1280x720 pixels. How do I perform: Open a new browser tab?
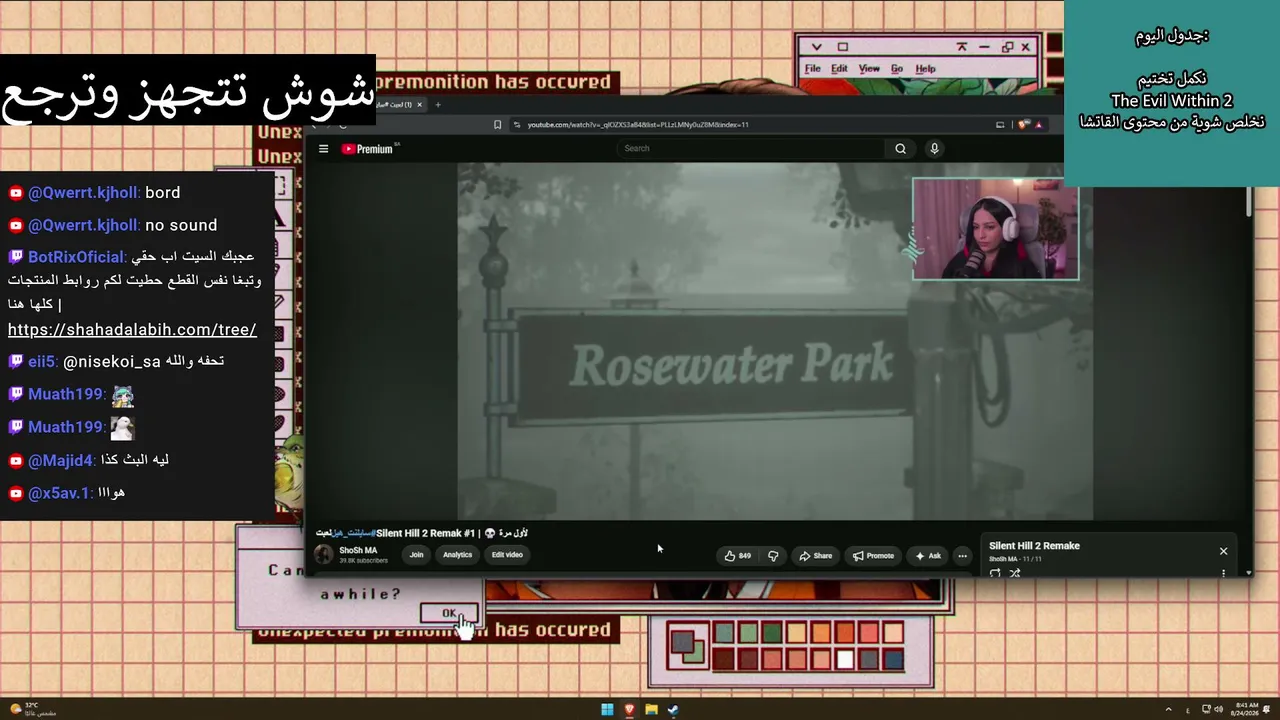pyautogui.click(x=437, y=105)
